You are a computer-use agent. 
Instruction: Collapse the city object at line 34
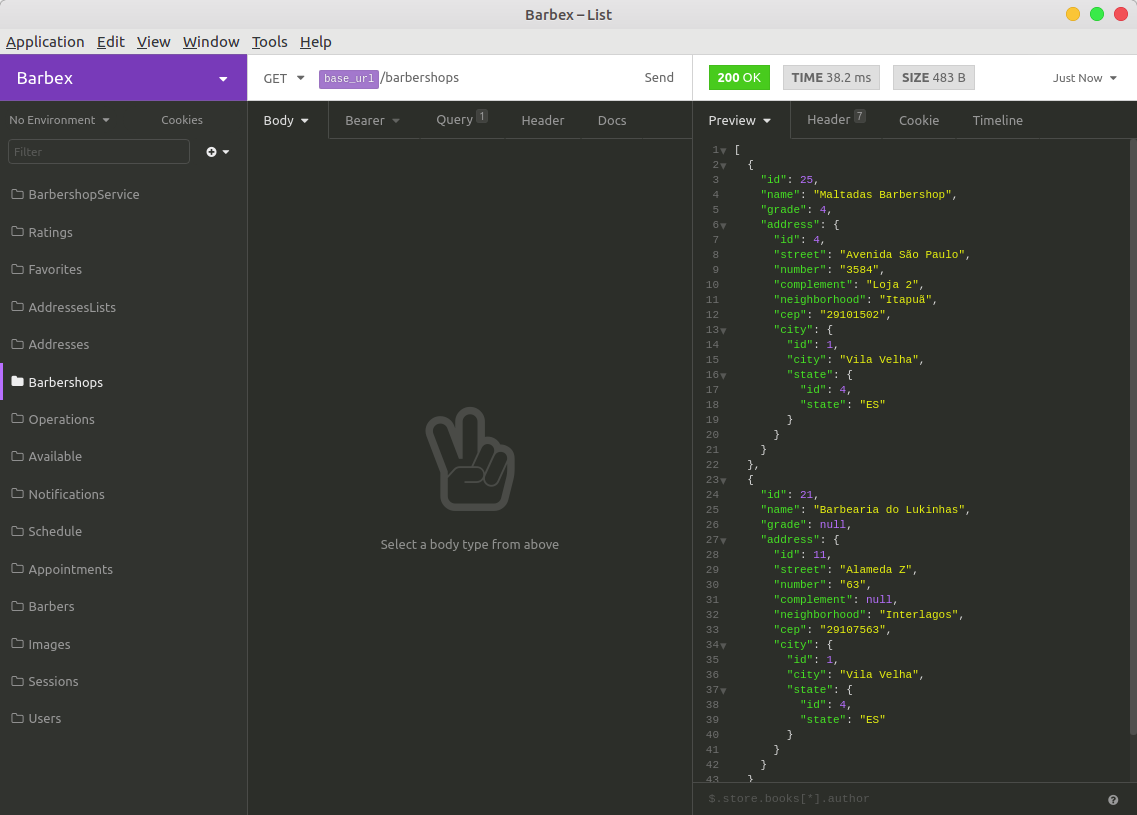click(x=724, y=646)
